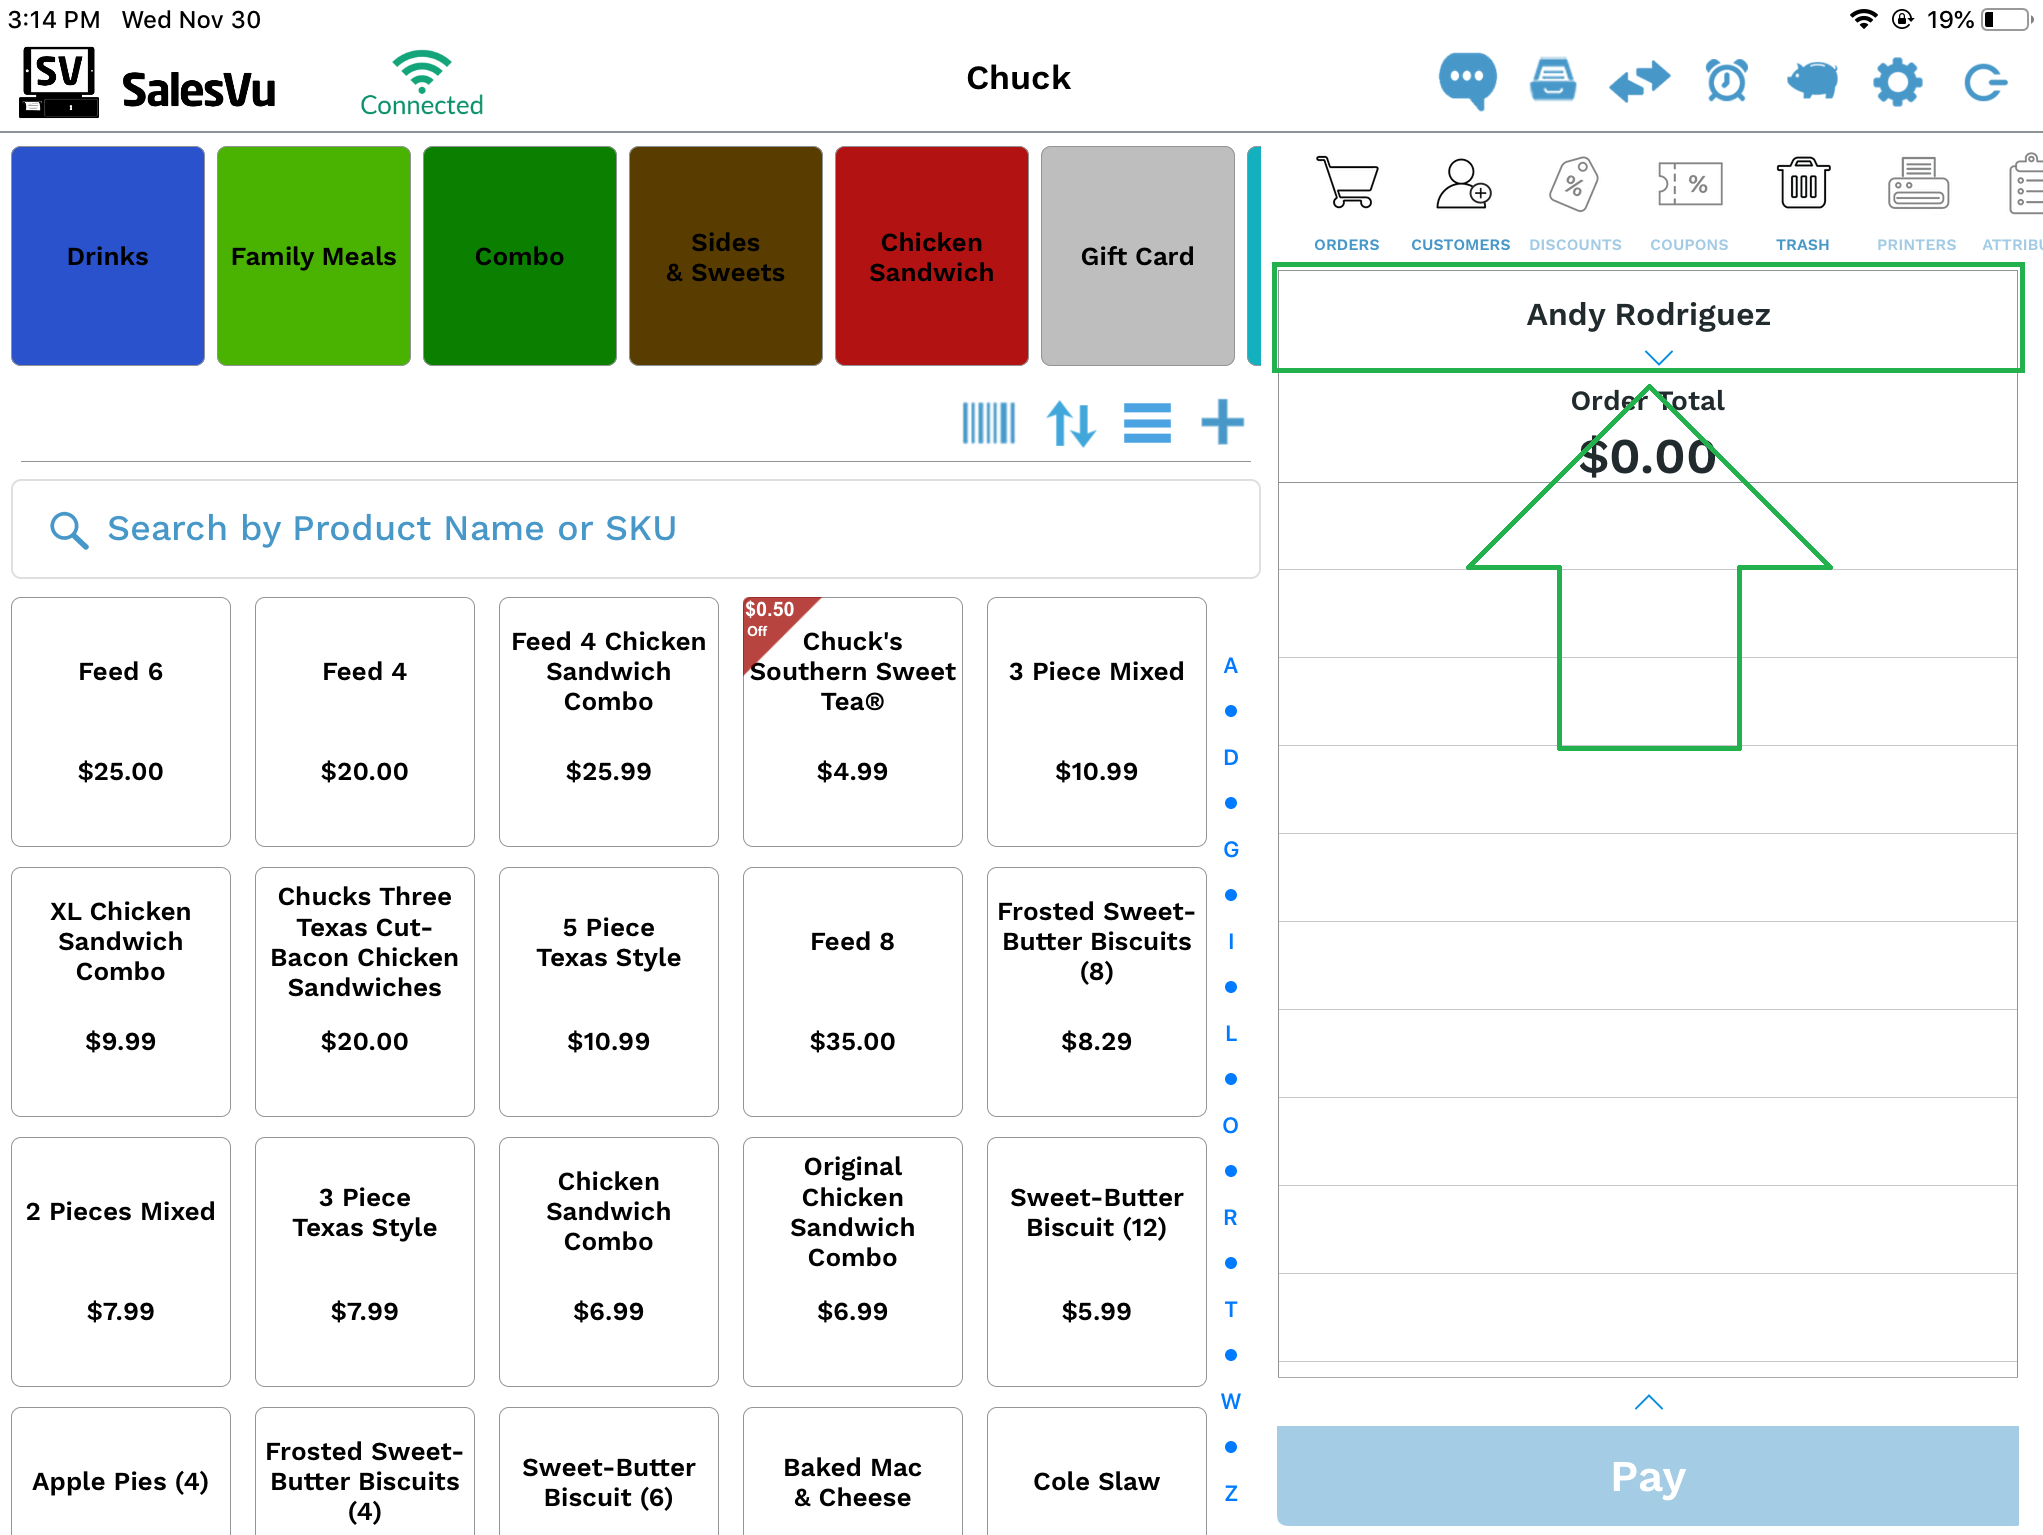Add Frosted Sweet-Butter Biscuits (8)
This screenshot has width=2043, height=1535.
tap(1097, 992)
